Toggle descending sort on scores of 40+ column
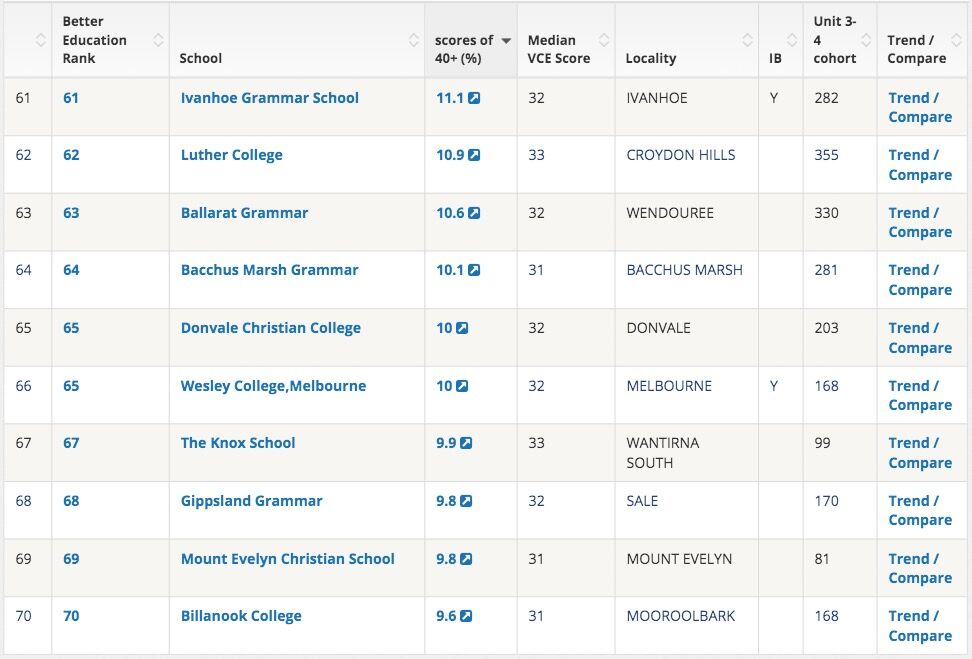The image size is (972, 659). (506, 40)
